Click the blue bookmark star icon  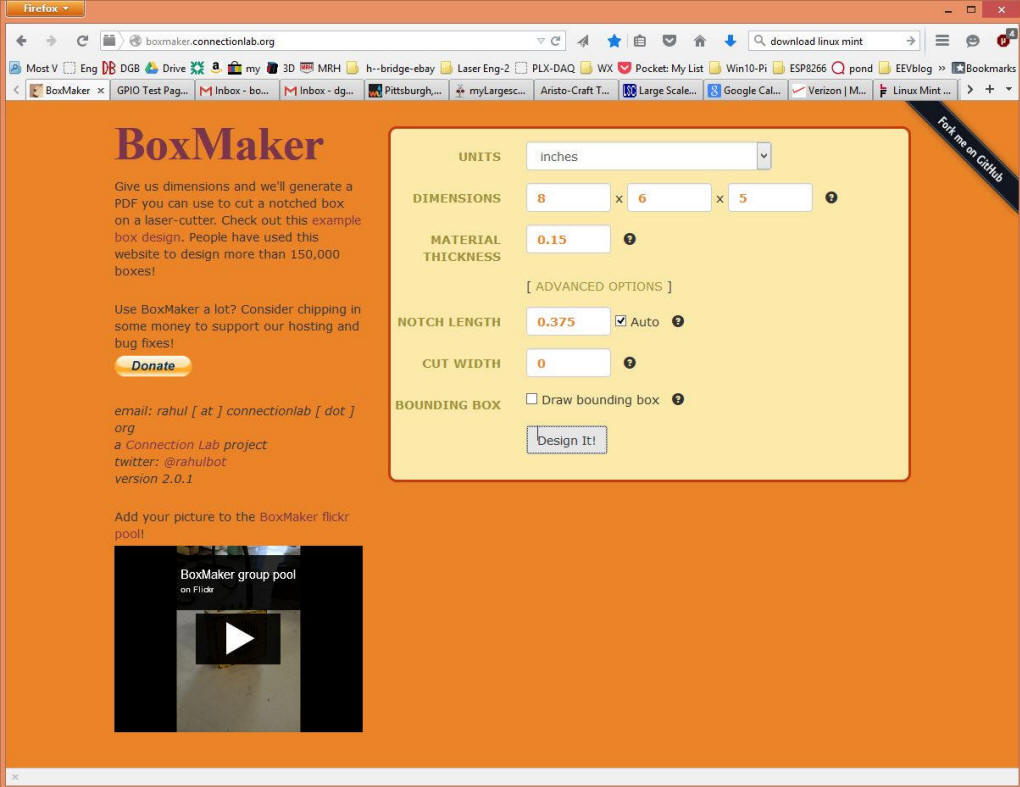coord(614,41)
